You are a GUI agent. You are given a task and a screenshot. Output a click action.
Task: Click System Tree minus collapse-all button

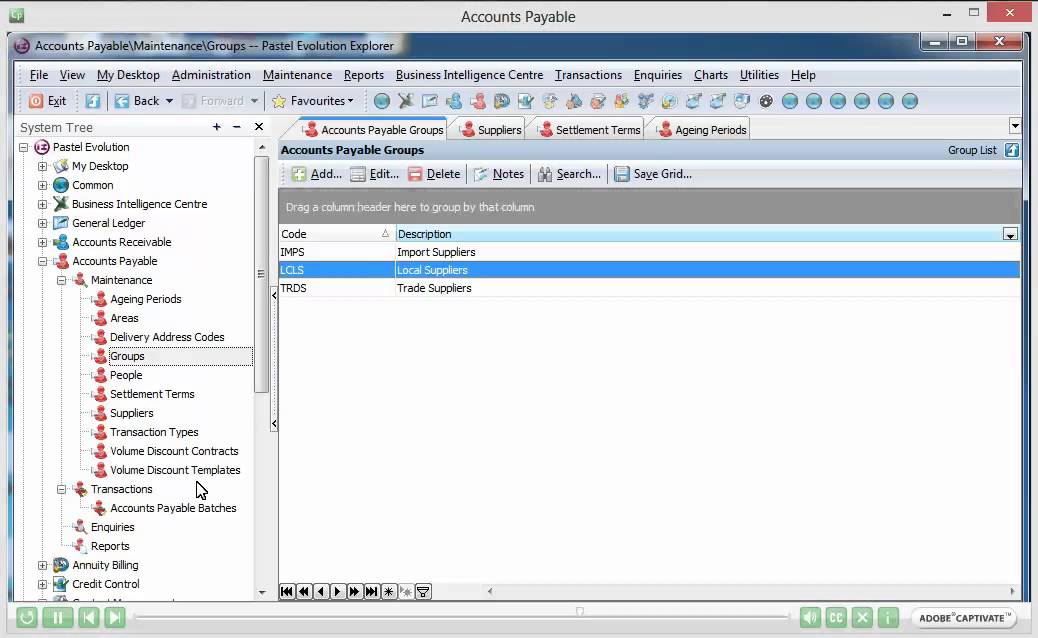pyautogui.click(x=237, y=126)
